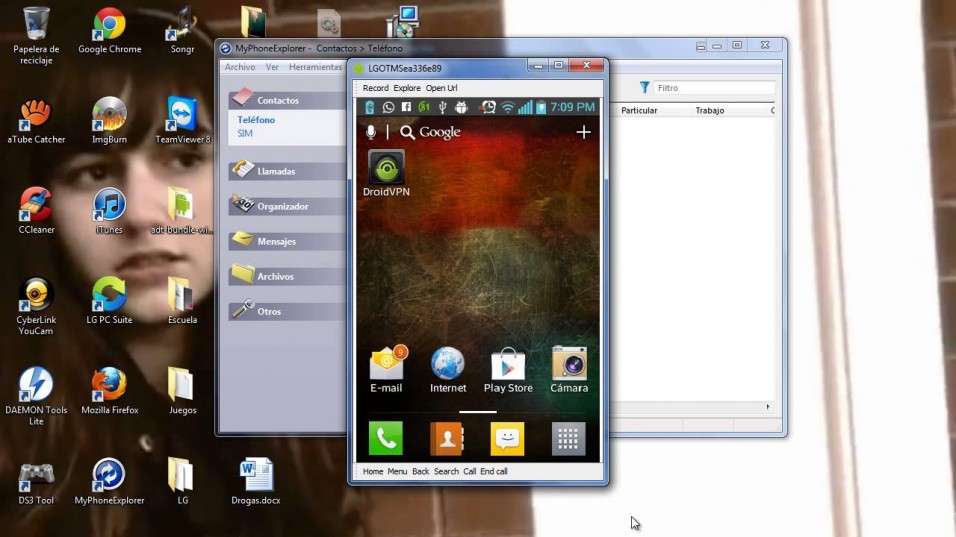Open the yellow messaging dock icon
This screenshot has height=537, width=956.
click(x=507, y=438)
